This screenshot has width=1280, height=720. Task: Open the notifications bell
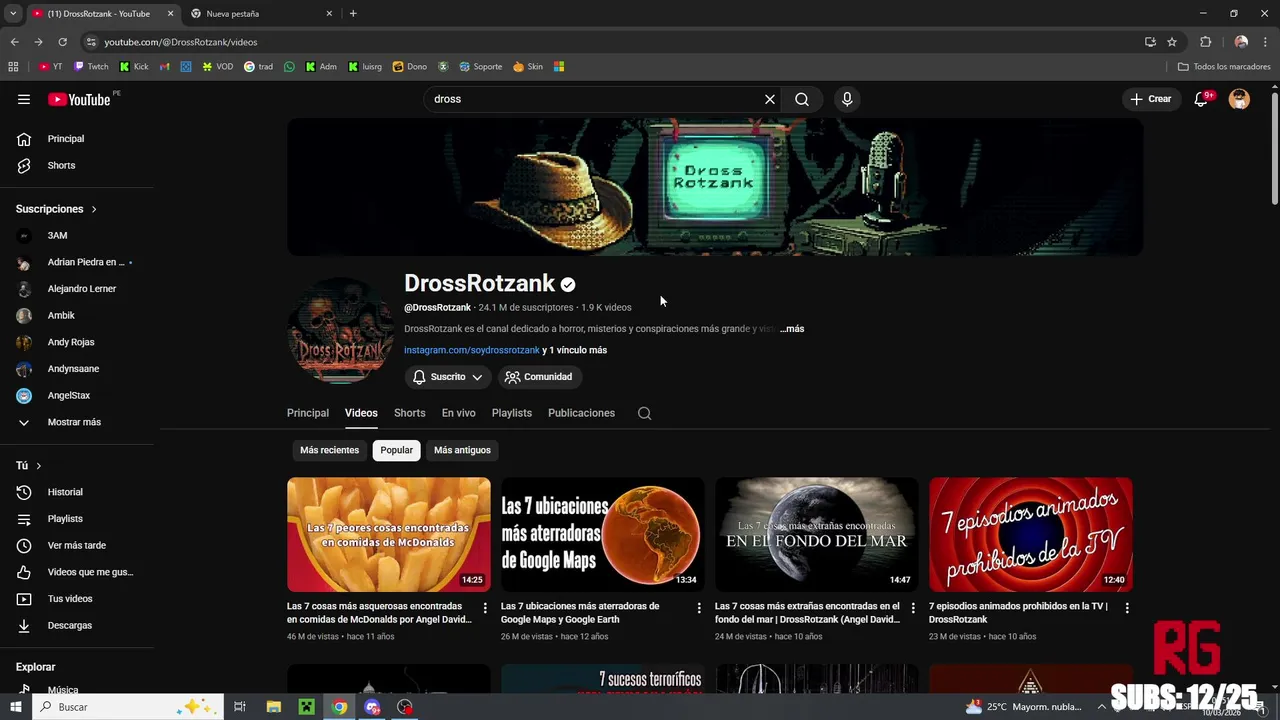[x=1201, y=99]
